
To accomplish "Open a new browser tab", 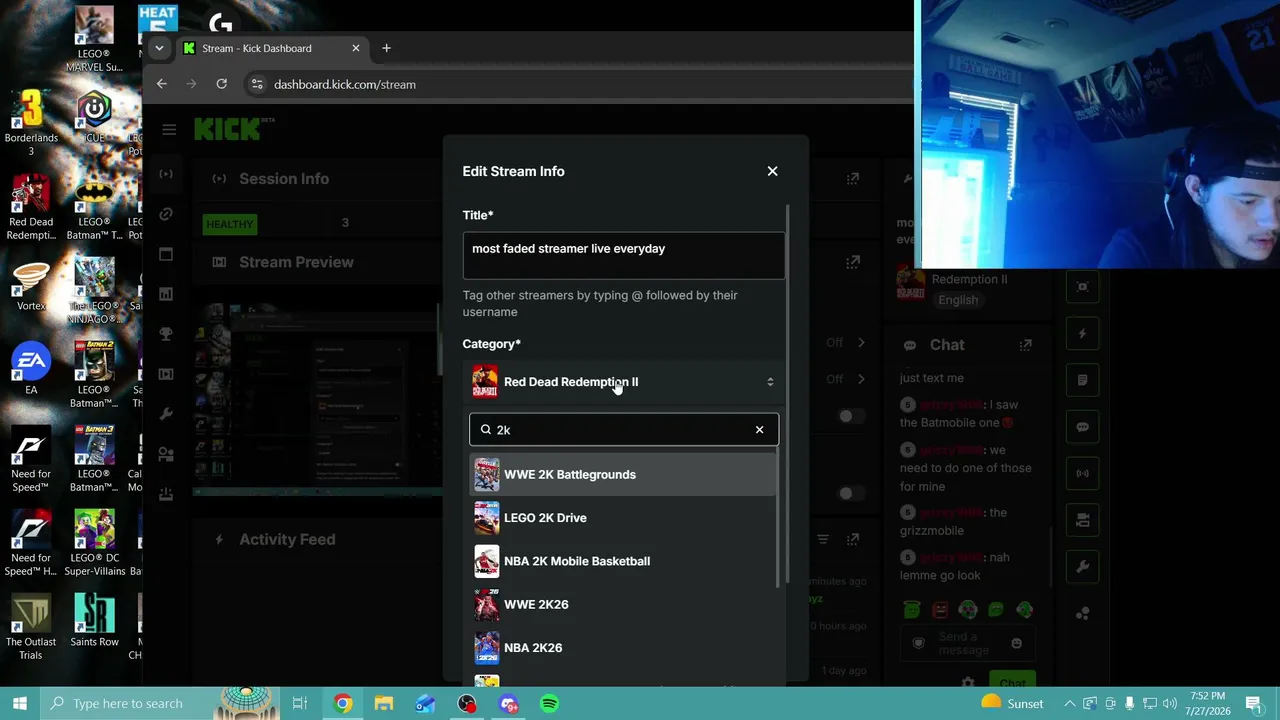I will click(x=386, y=48).
